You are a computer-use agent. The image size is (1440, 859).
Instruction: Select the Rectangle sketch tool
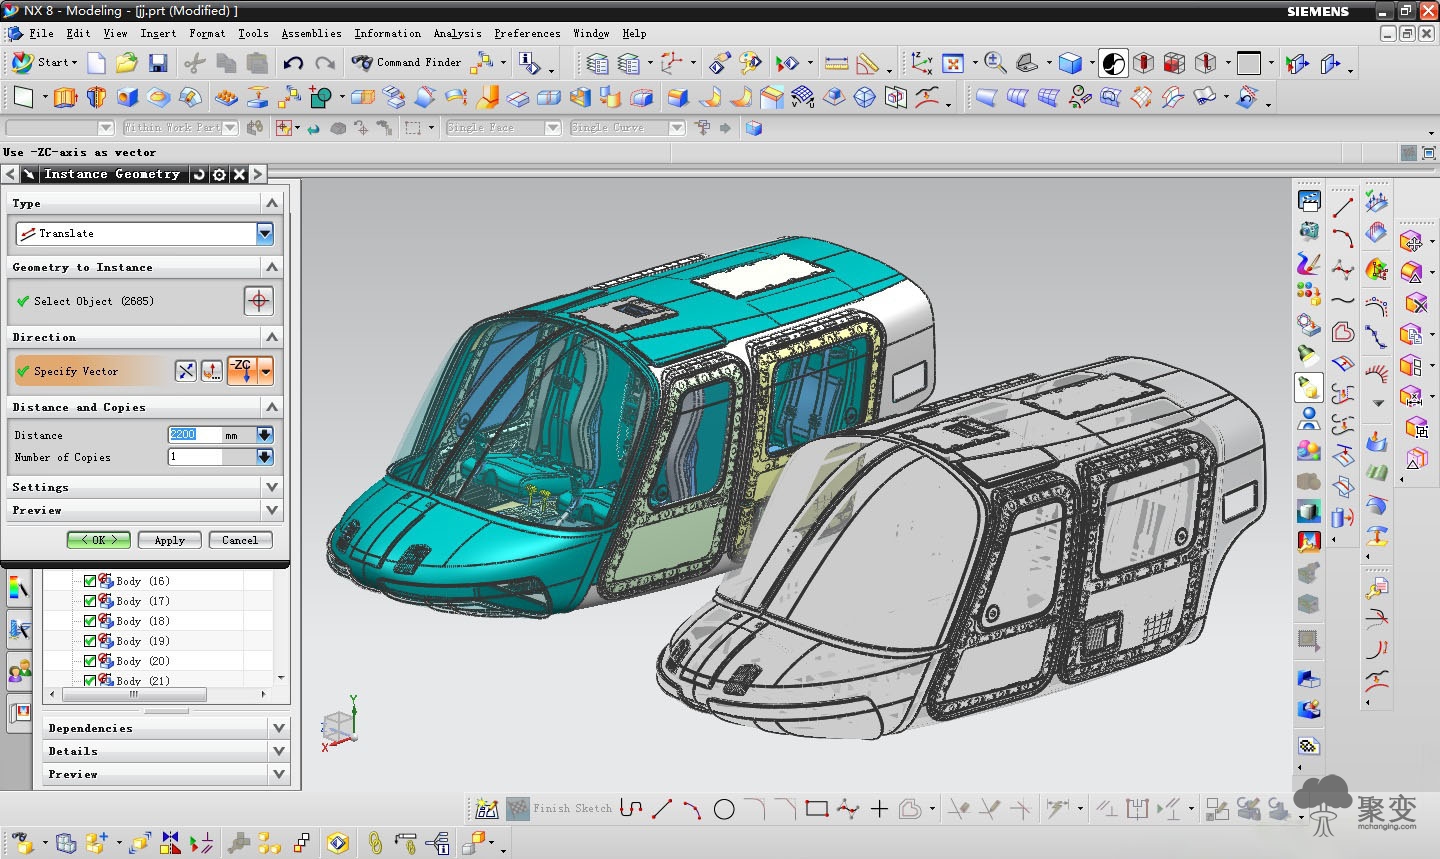[x=817, y=809]
